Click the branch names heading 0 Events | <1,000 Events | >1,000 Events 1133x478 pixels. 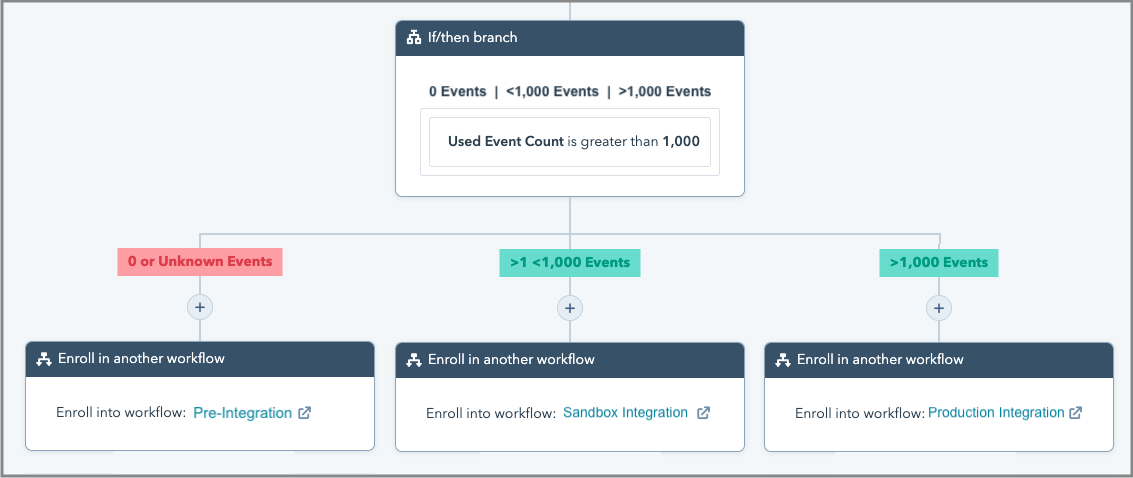pos(569,92)
